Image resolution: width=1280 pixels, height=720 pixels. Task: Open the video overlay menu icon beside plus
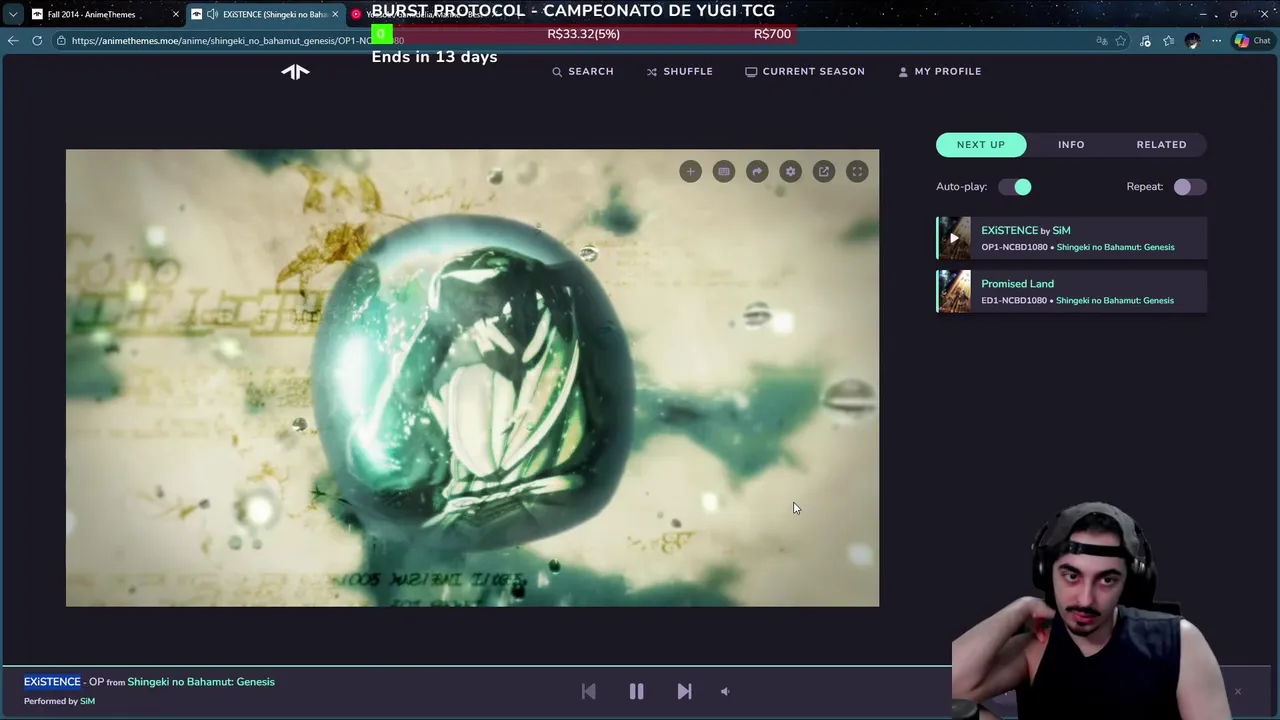click(x=724, y=172)
